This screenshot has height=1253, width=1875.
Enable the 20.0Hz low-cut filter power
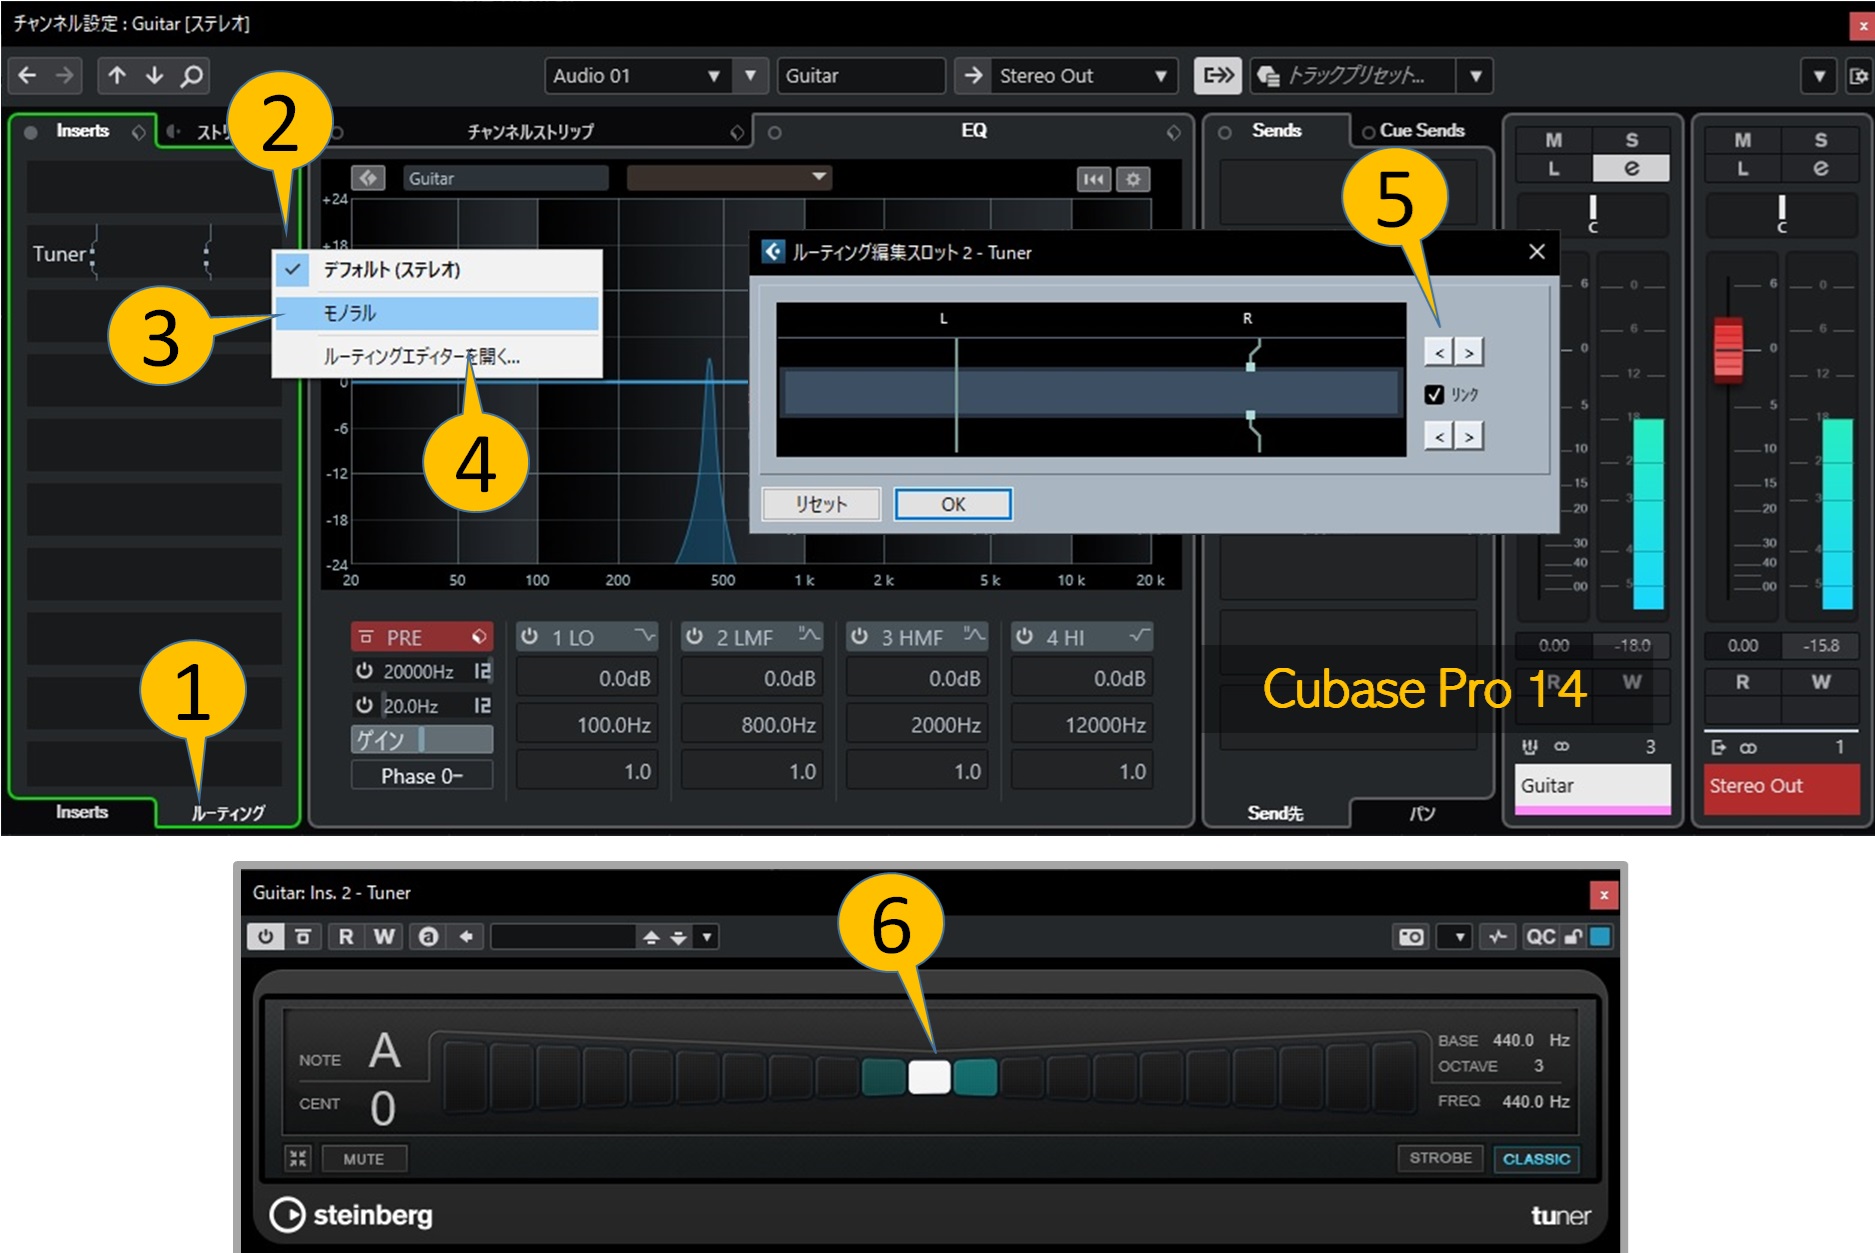point(364,705)
